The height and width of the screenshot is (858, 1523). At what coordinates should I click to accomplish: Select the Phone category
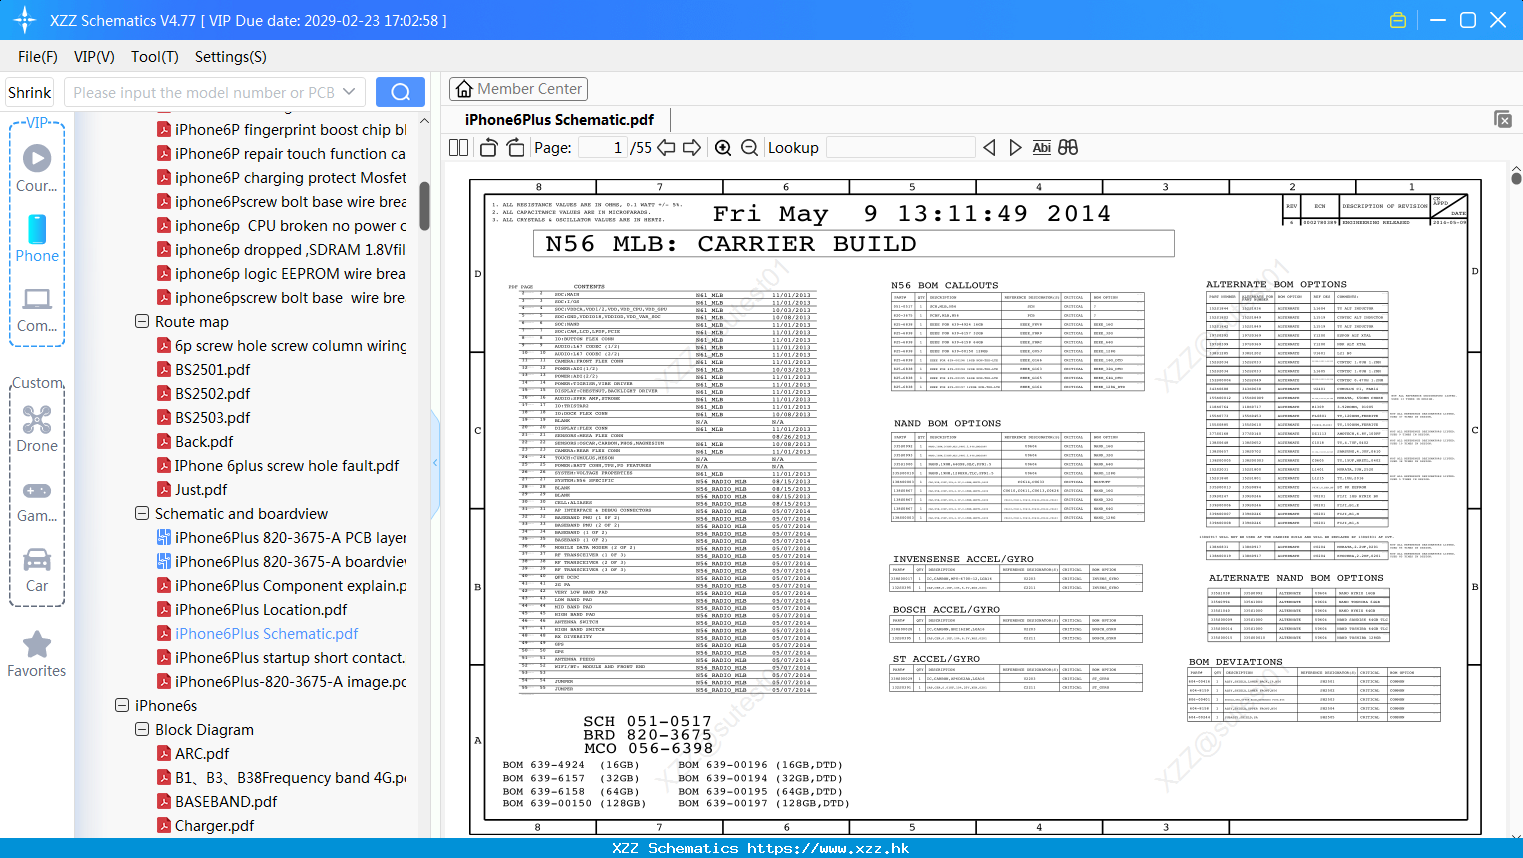pyautogui.click(x=37, y=238)
